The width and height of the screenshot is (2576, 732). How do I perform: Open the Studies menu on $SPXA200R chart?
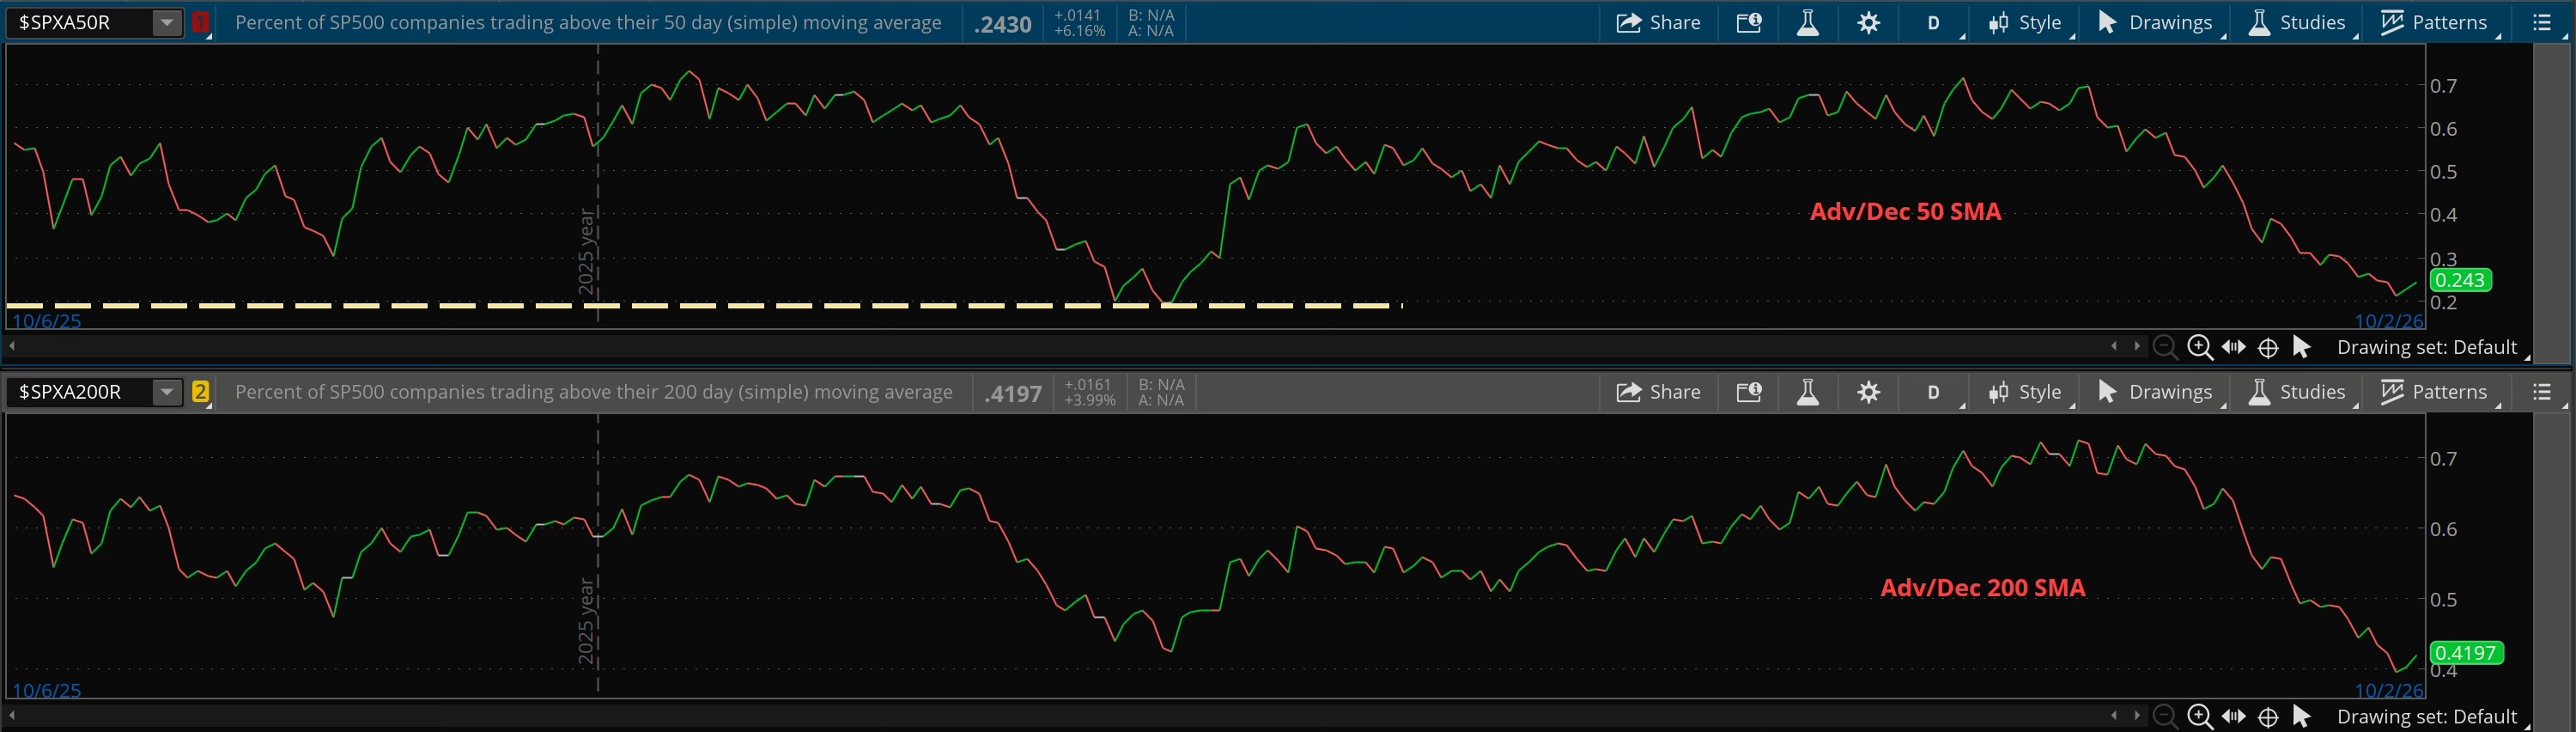point(2297,392)
